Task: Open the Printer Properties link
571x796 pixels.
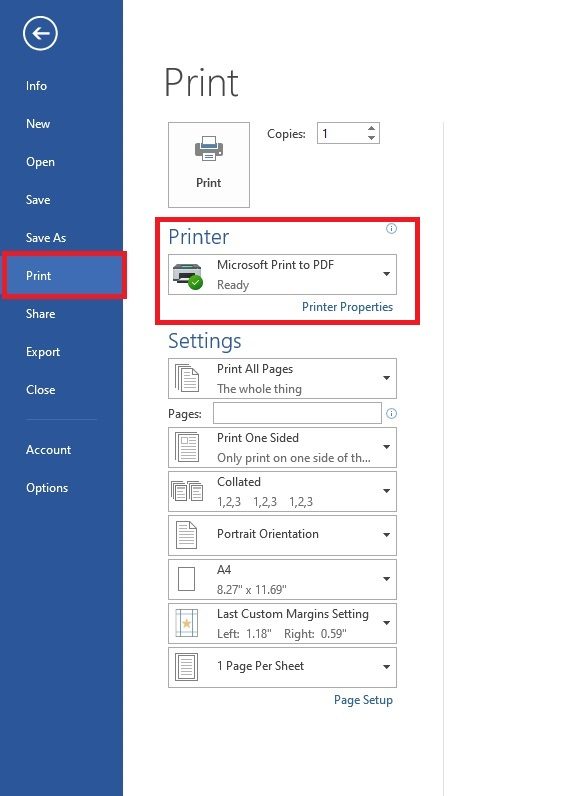Action: click(x=347, y=307)
